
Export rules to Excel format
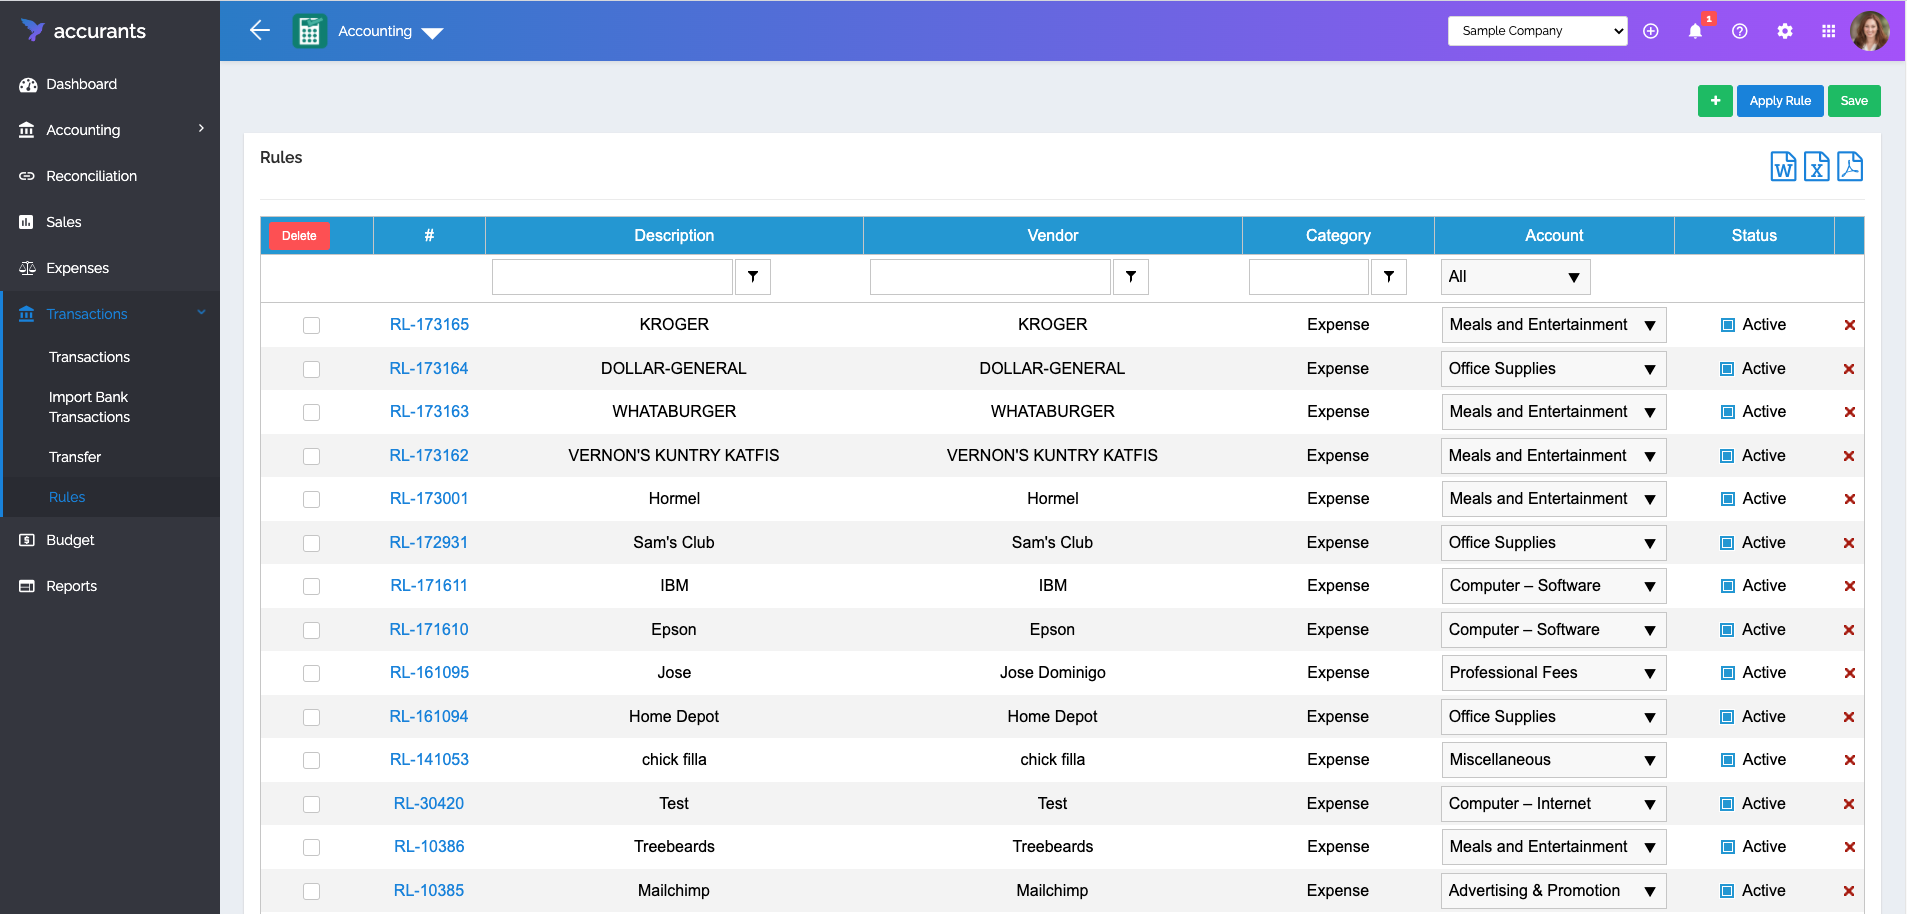tap(1817, 167)
